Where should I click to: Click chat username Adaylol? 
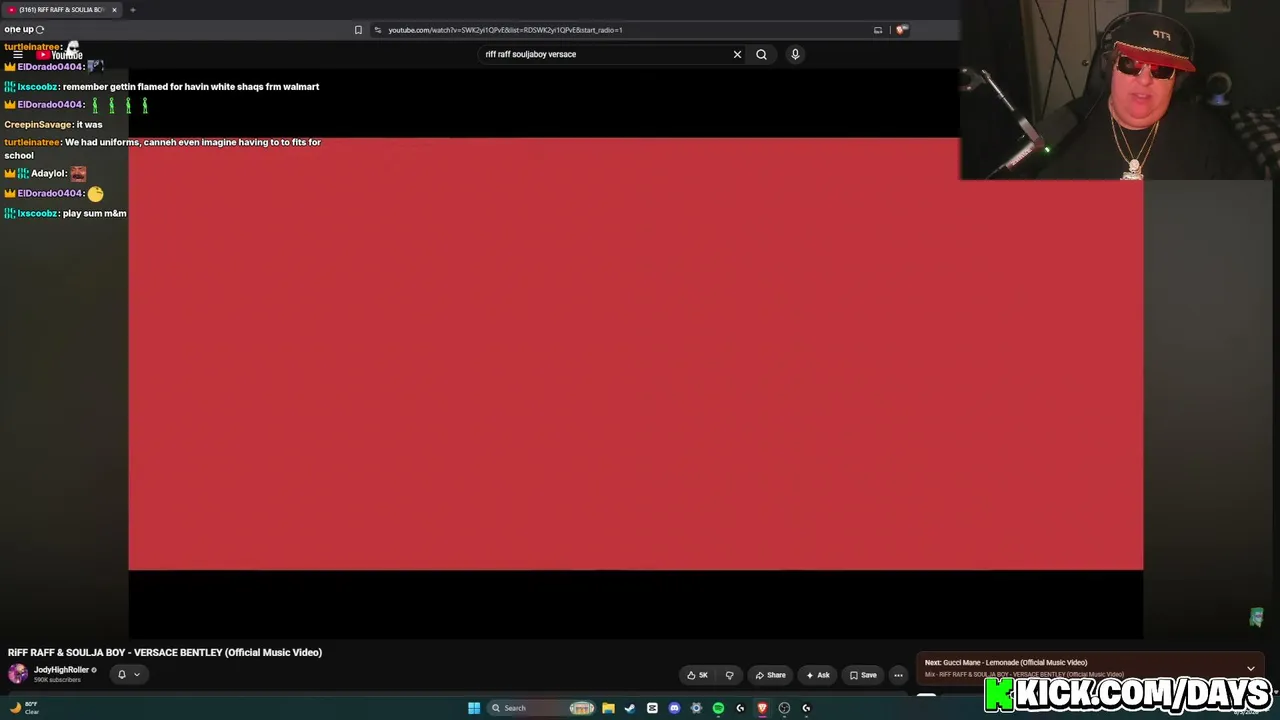[48, 173]
